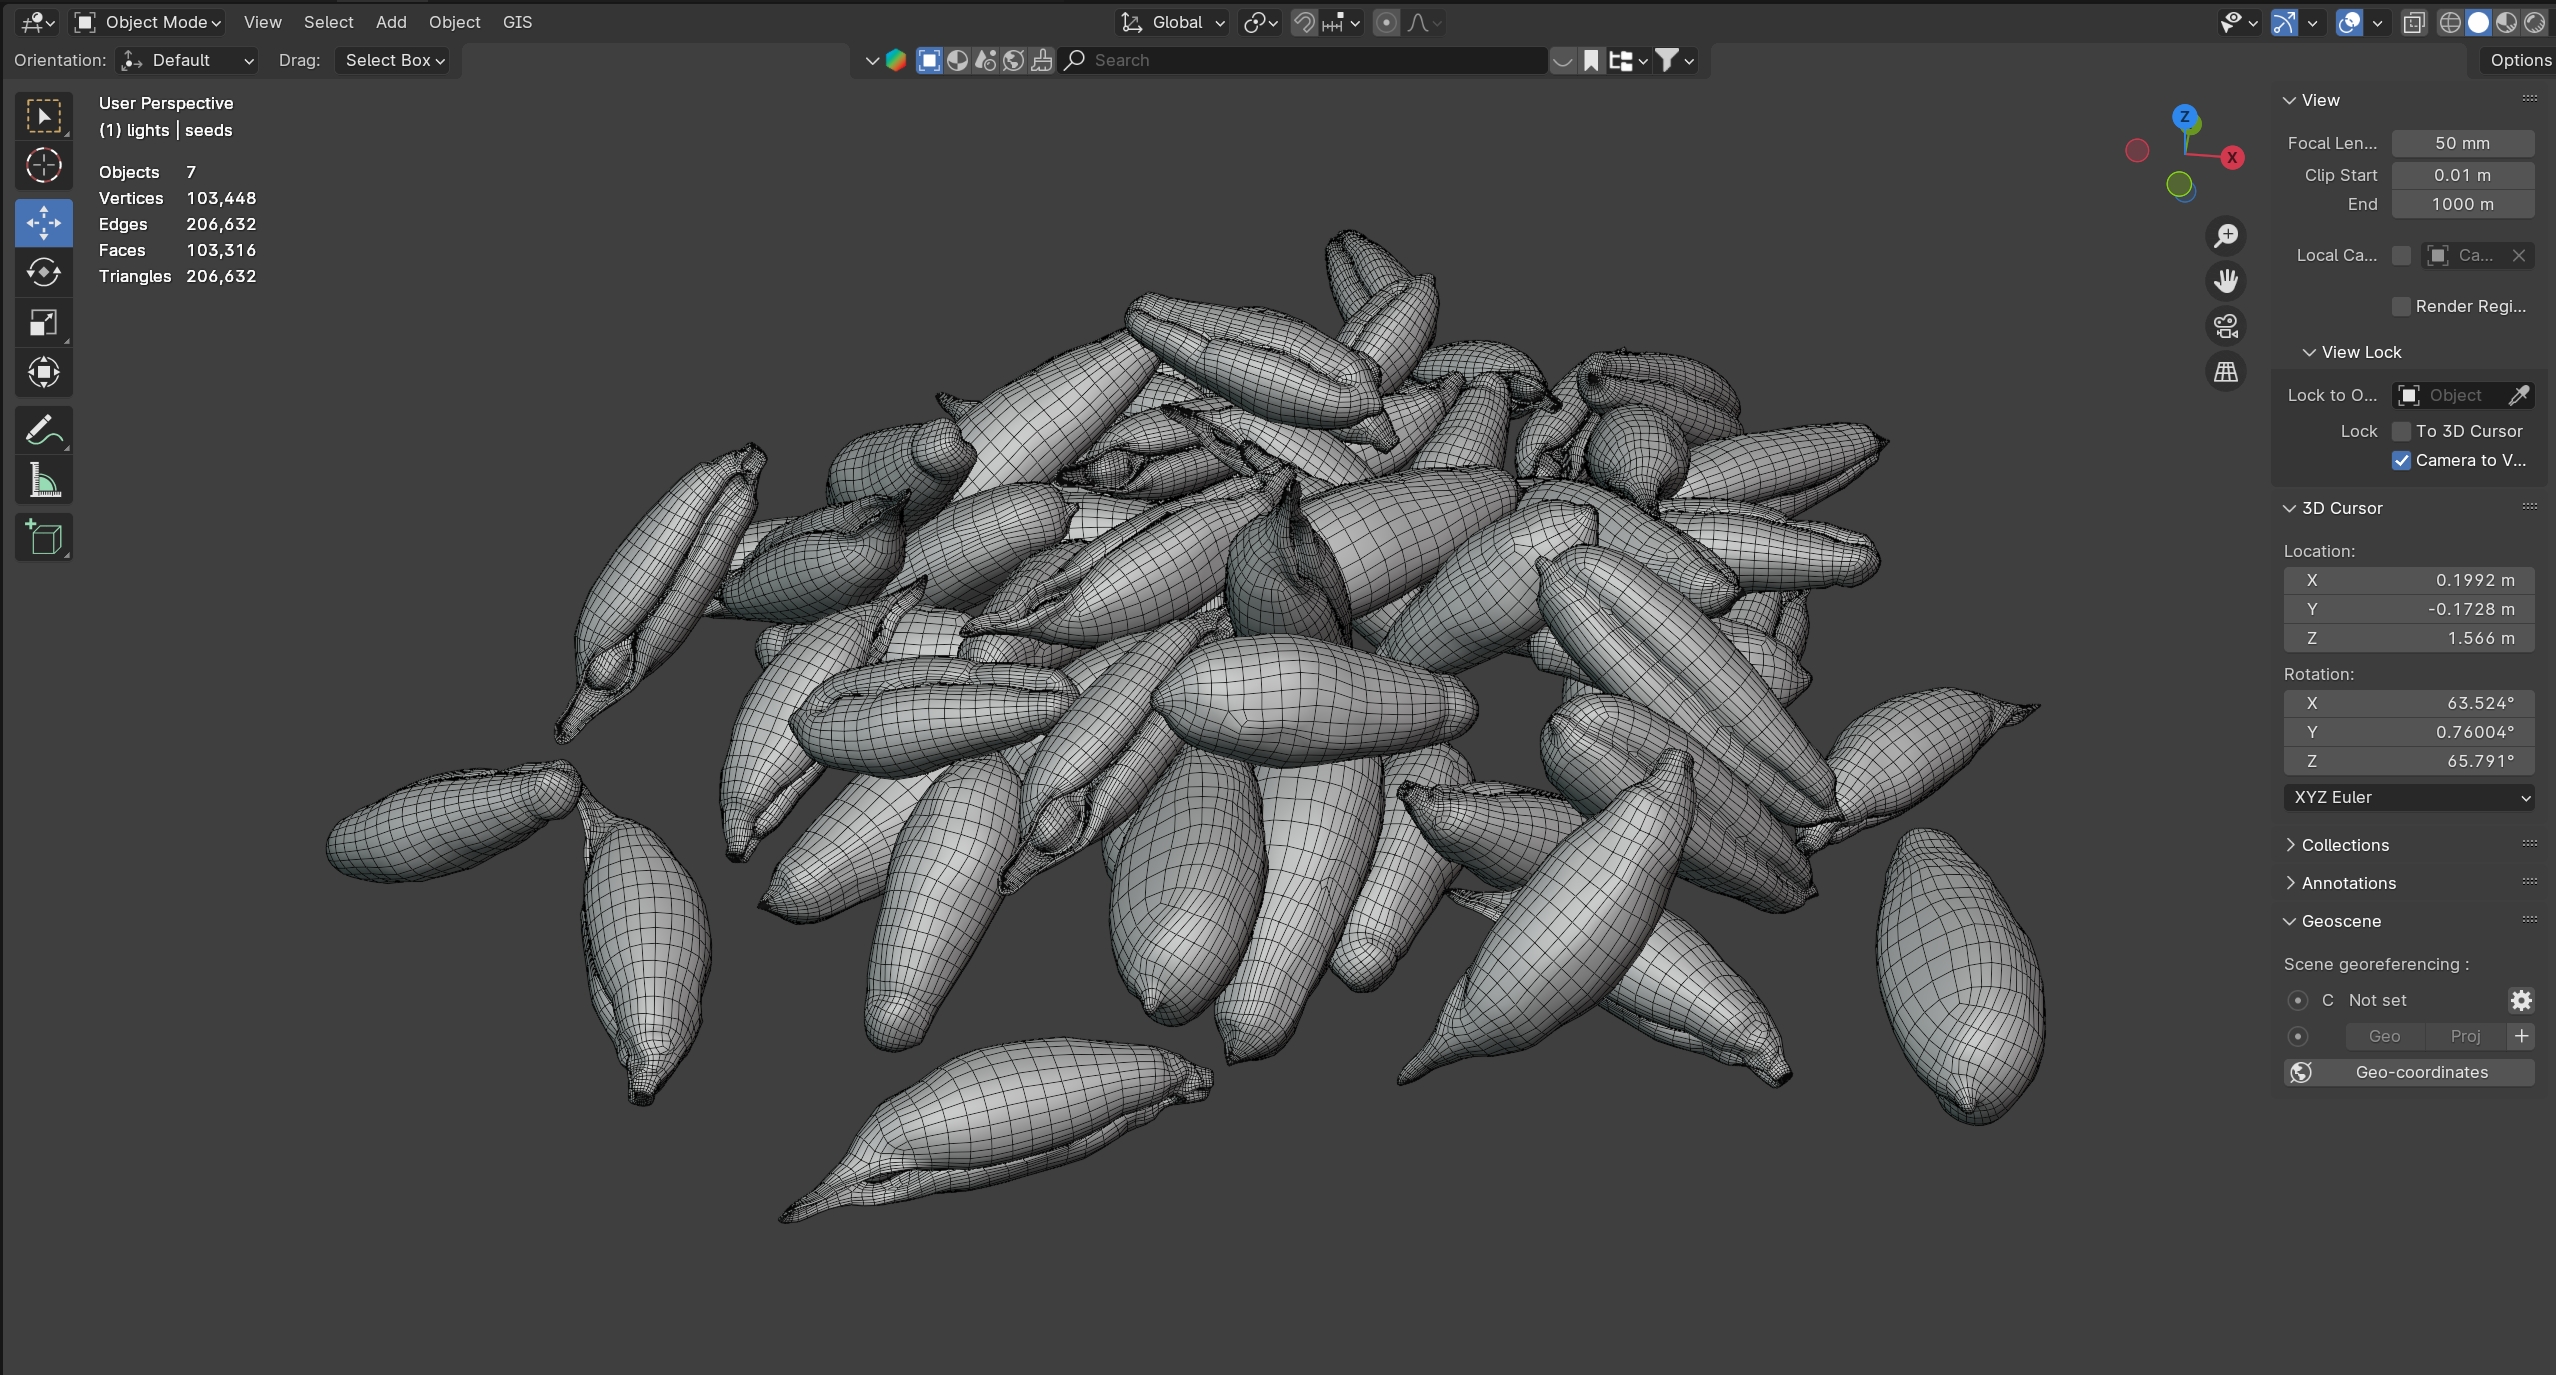The image size is (2556, 1375).
Task: Switch to orthographic grid view icon
Action: (x=2225, y=372)
